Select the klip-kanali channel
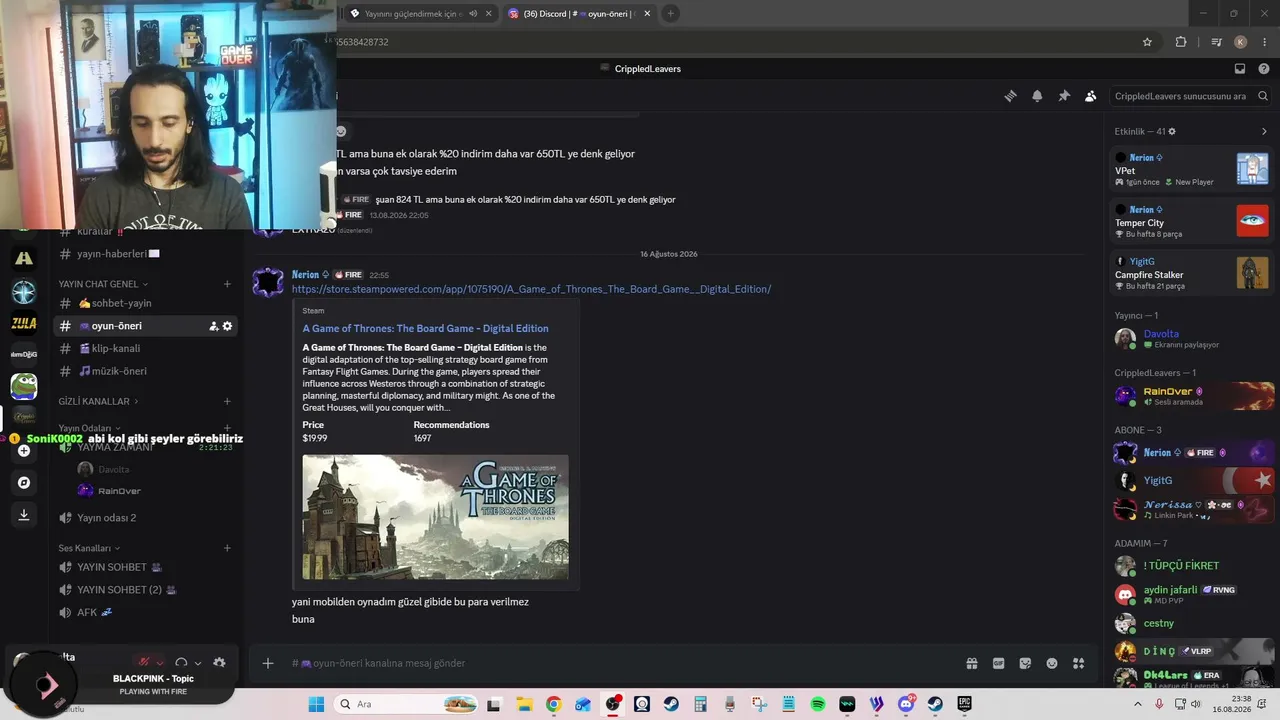This screenshot has height=720, width=1280. click(x=145, y=348)
